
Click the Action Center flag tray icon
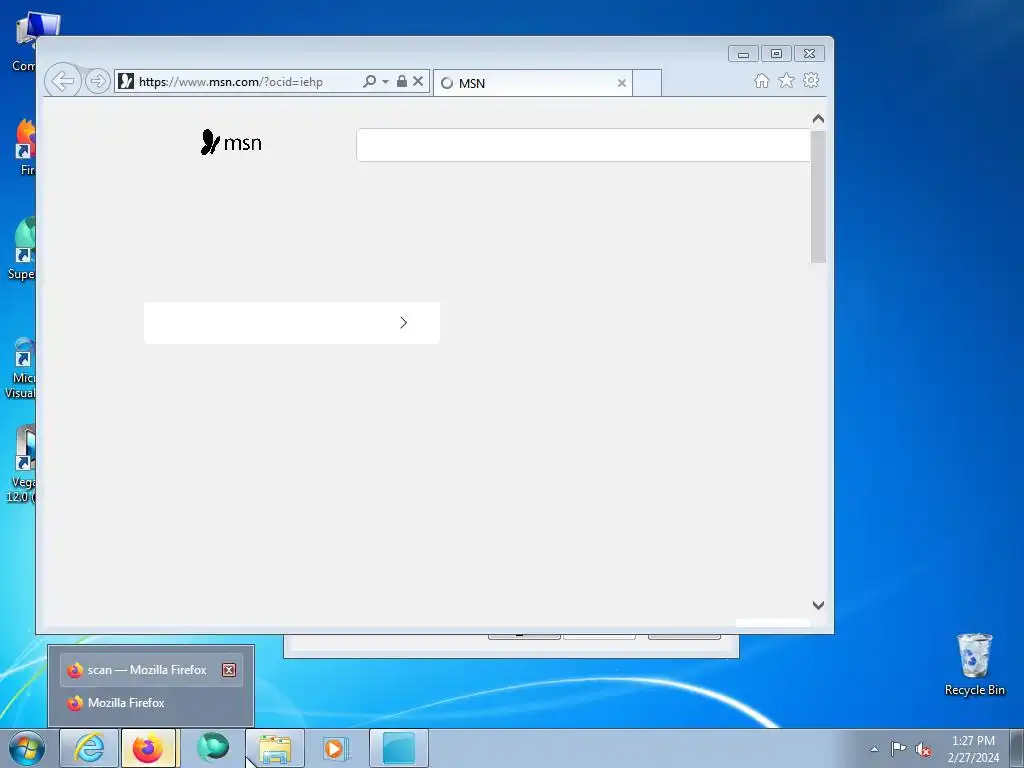click(899, 748)
